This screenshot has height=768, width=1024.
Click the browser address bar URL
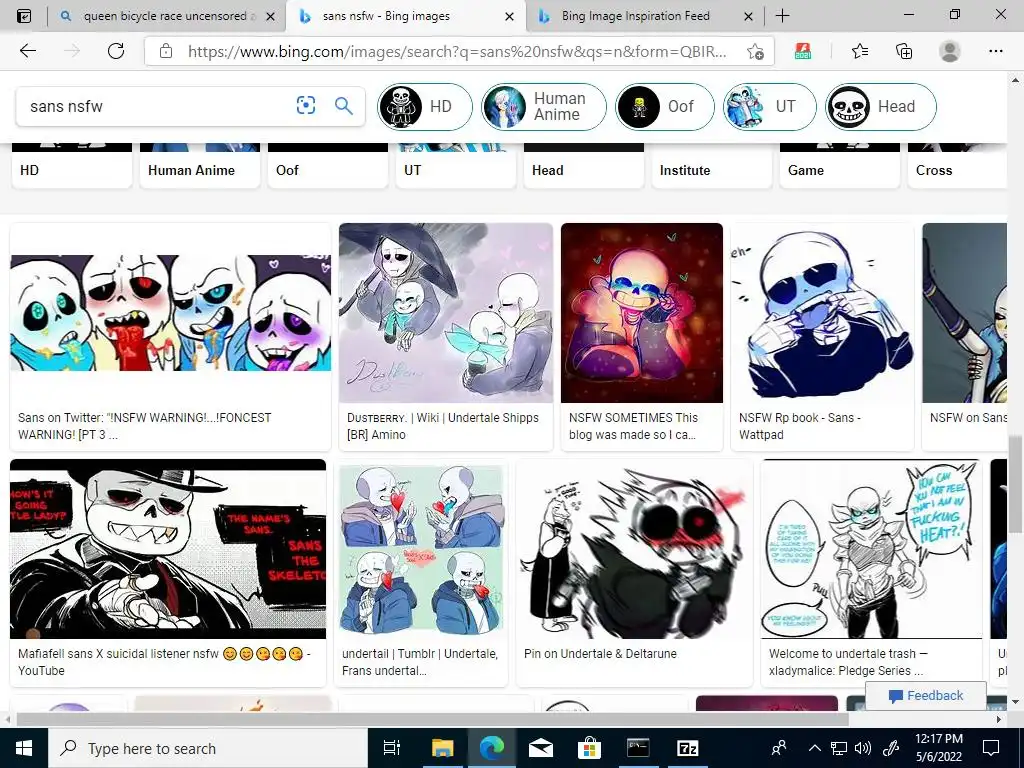[457, 52]
